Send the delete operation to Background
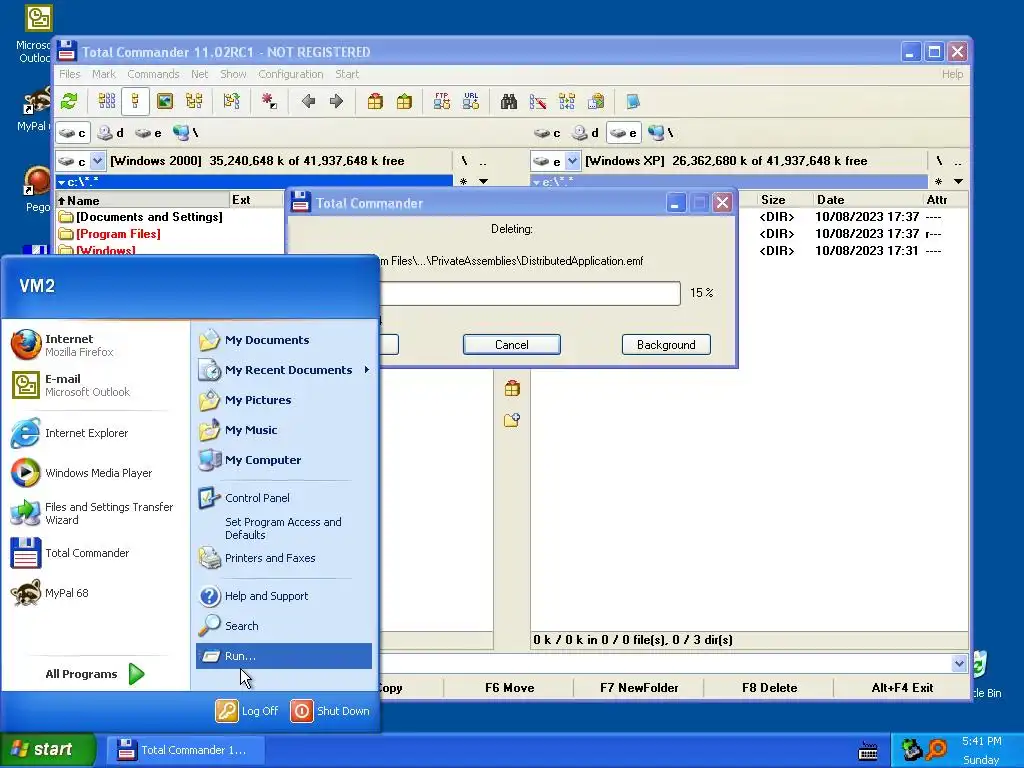This screenshot has height=768, width=1024. [x=666, y=345]
